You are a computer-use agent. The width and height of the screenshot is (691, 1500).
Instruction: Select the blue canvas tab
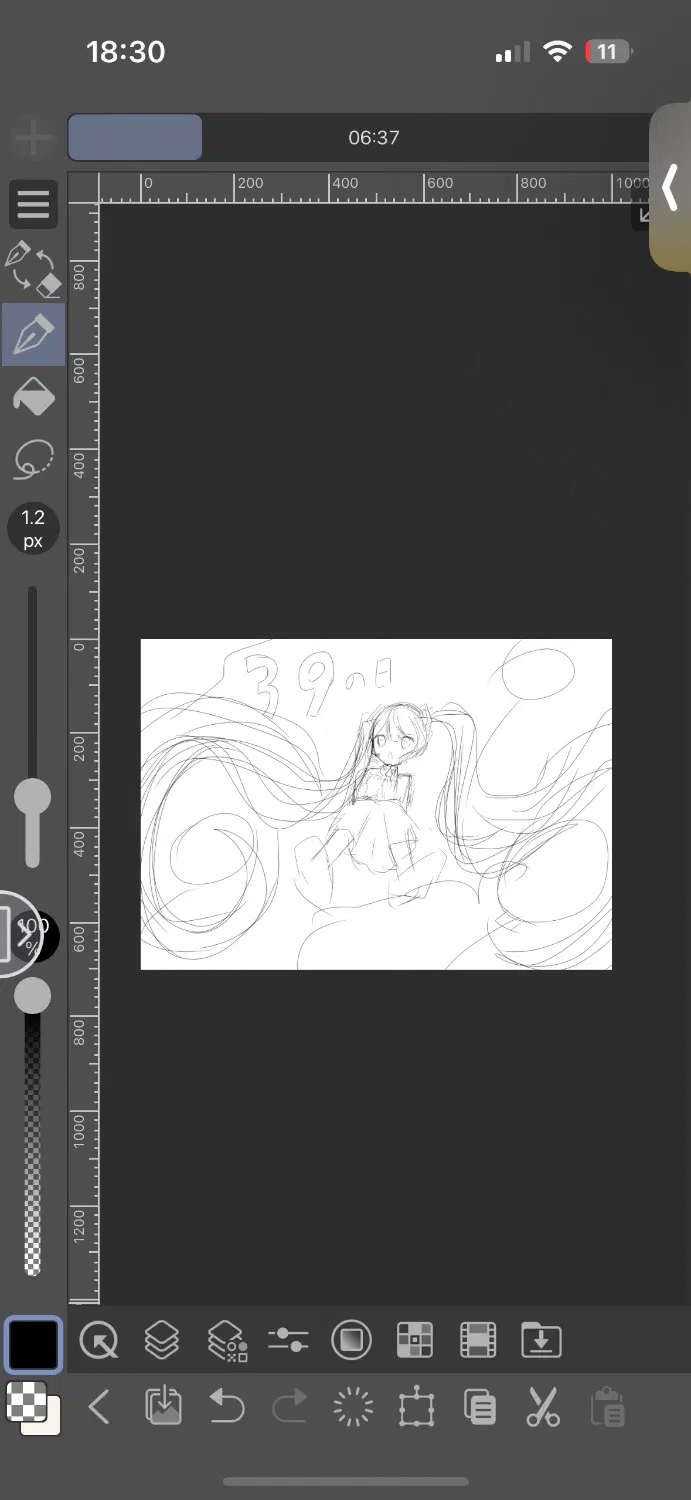click(135, 137)
